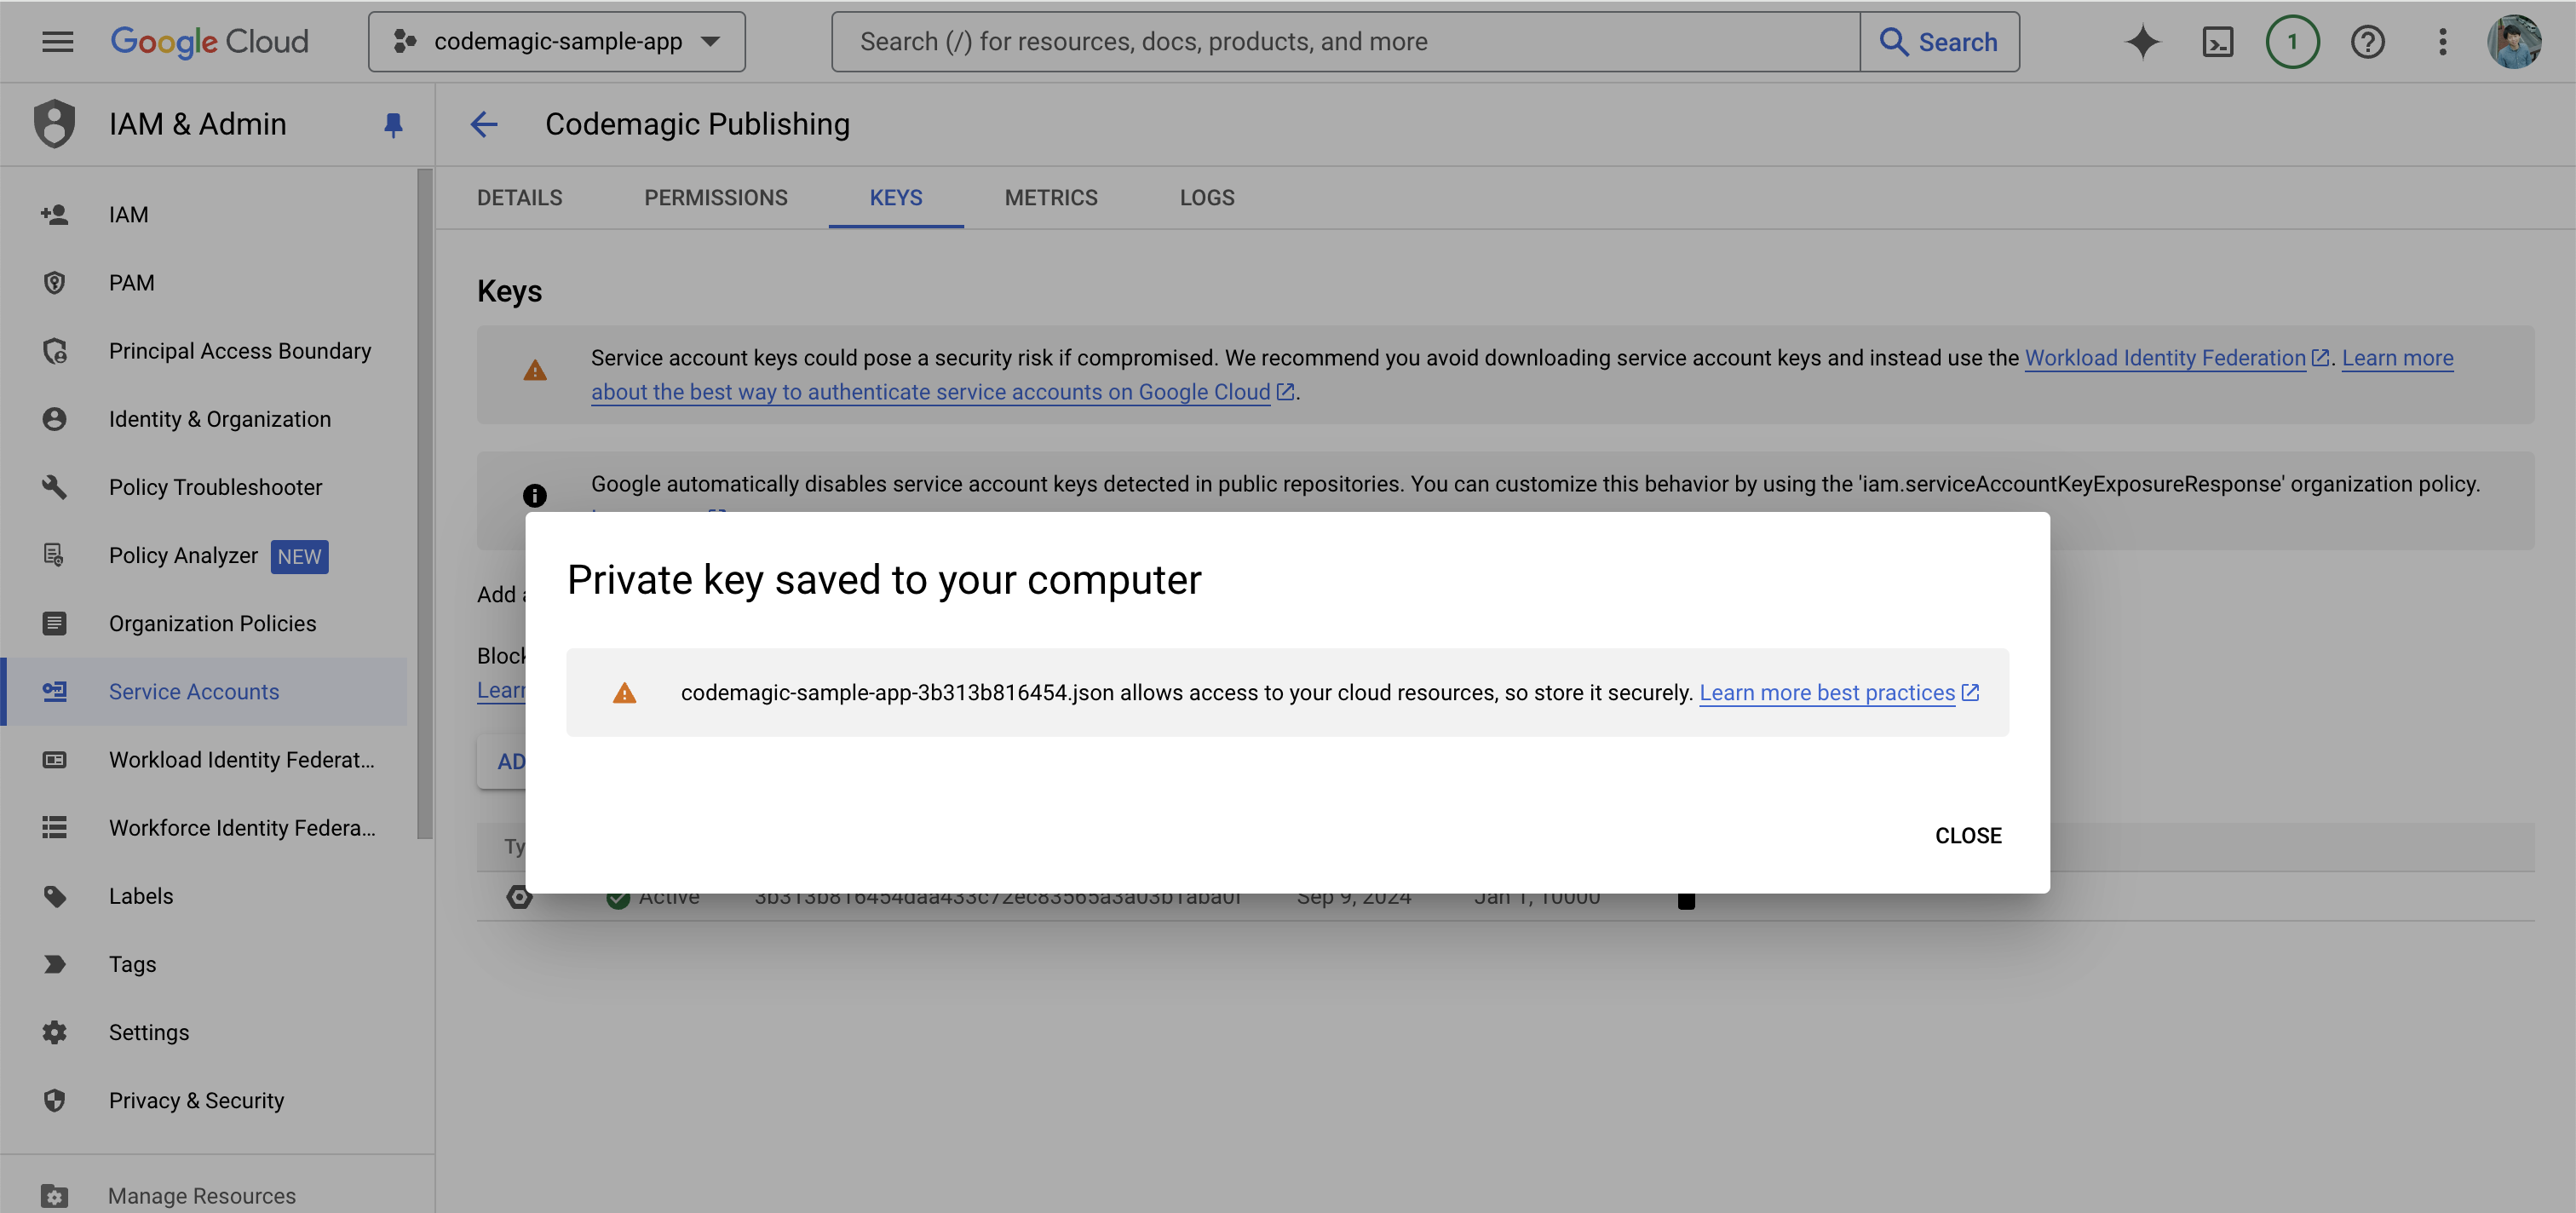Click the Workload Identity Federation card icon
The width and height of the screenshot is (2576, 1213).
54,760
